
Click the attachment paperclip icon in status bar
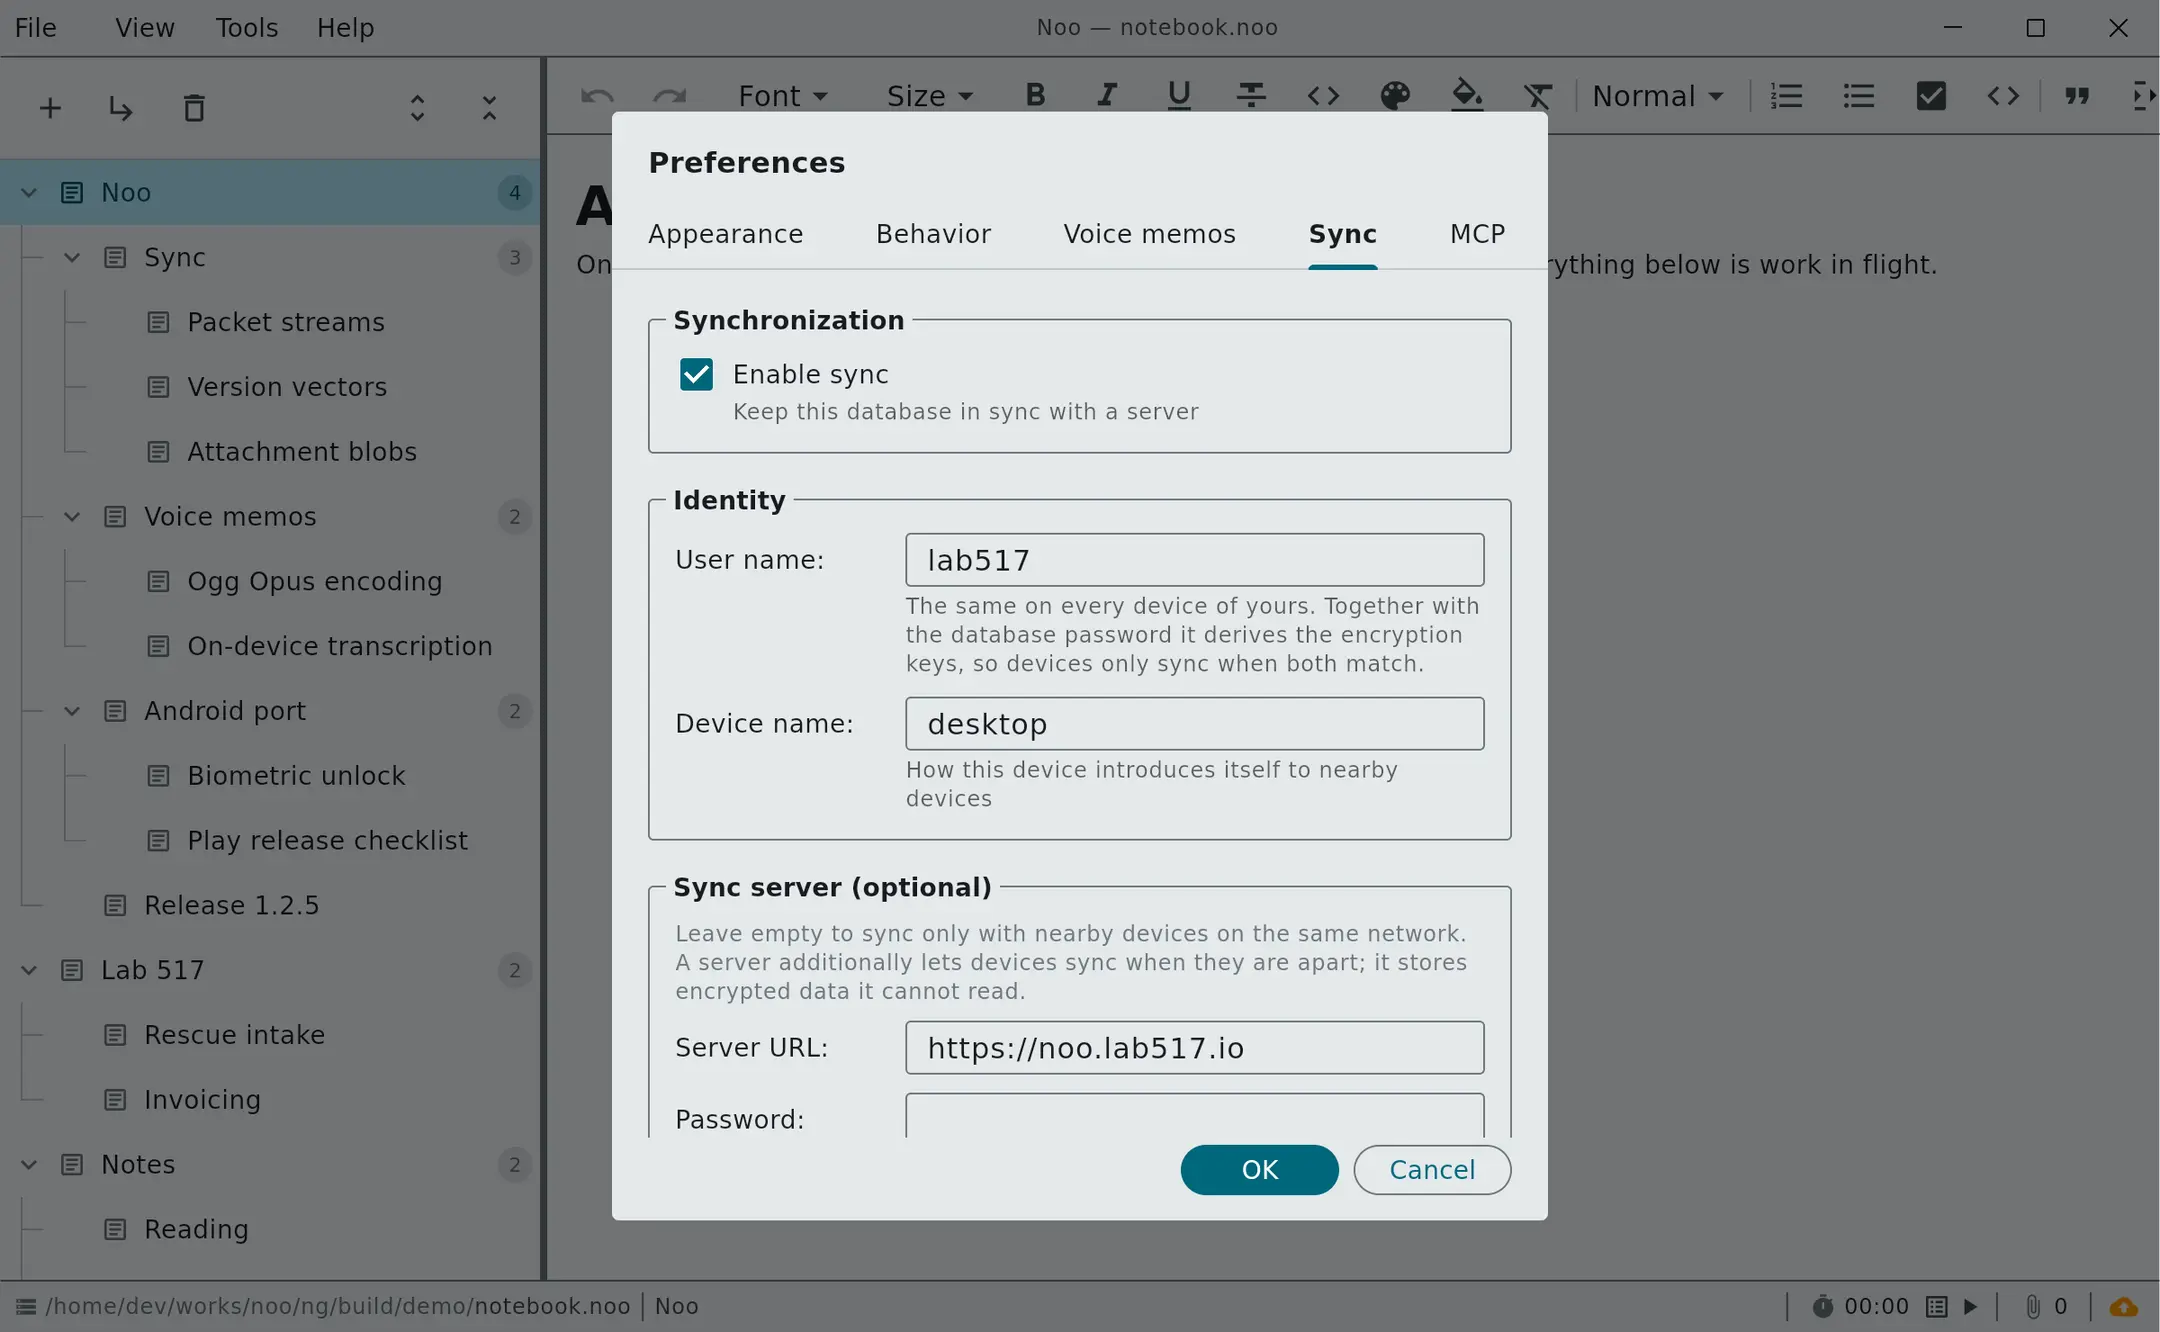coord(2033,1307)
